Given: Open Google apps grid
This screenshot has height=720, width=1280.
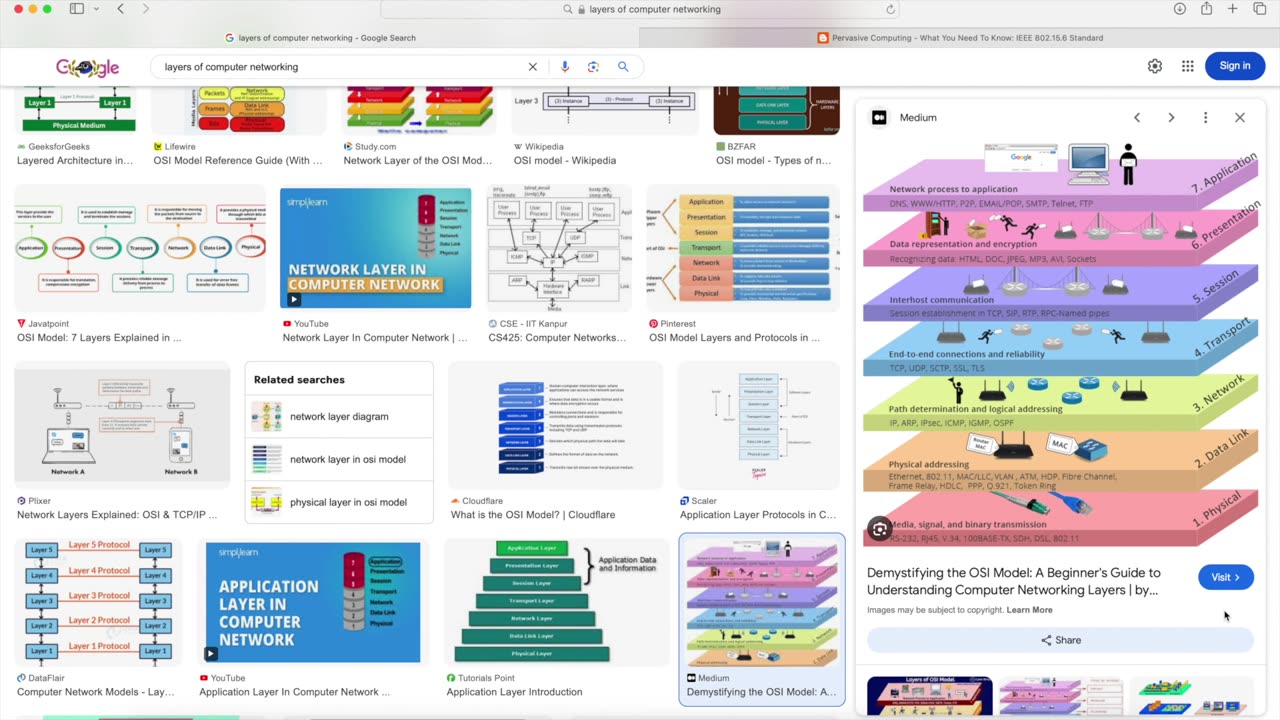Looking at the screenshot, I should (1188, 66).
